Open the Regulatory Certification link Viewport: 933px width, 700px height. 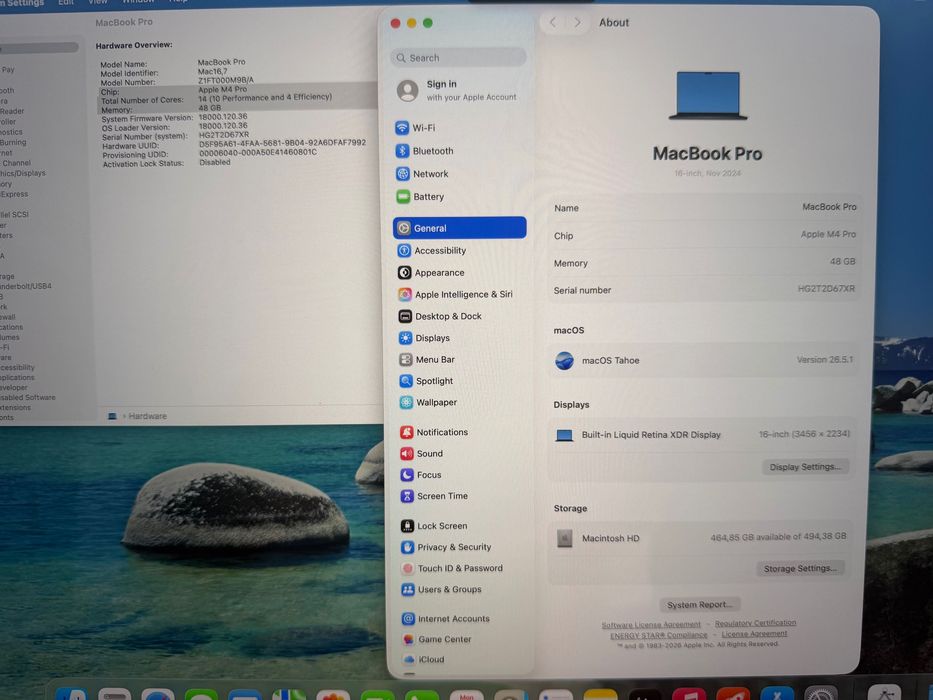755,623
